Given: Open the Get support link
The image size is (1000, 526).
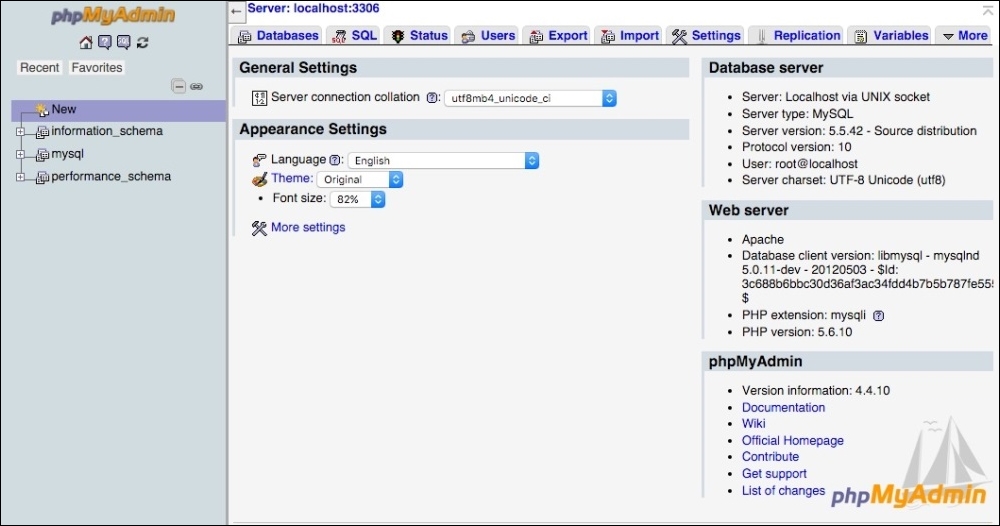Looking at the screenshot, I should point(774,474).
